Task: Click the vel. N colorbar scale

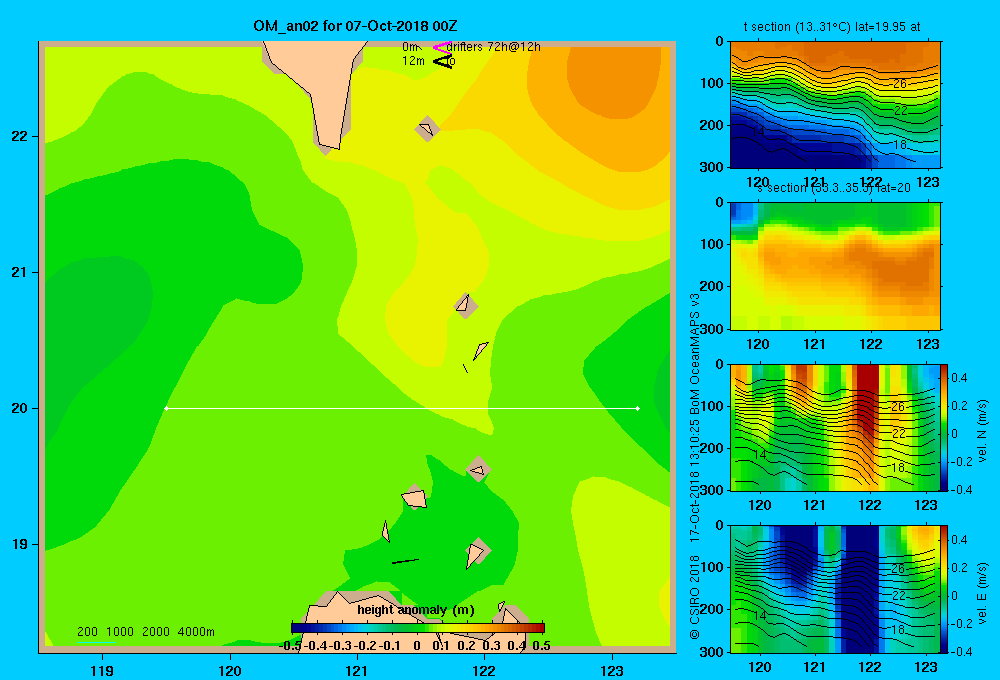Action: [944, 427]
